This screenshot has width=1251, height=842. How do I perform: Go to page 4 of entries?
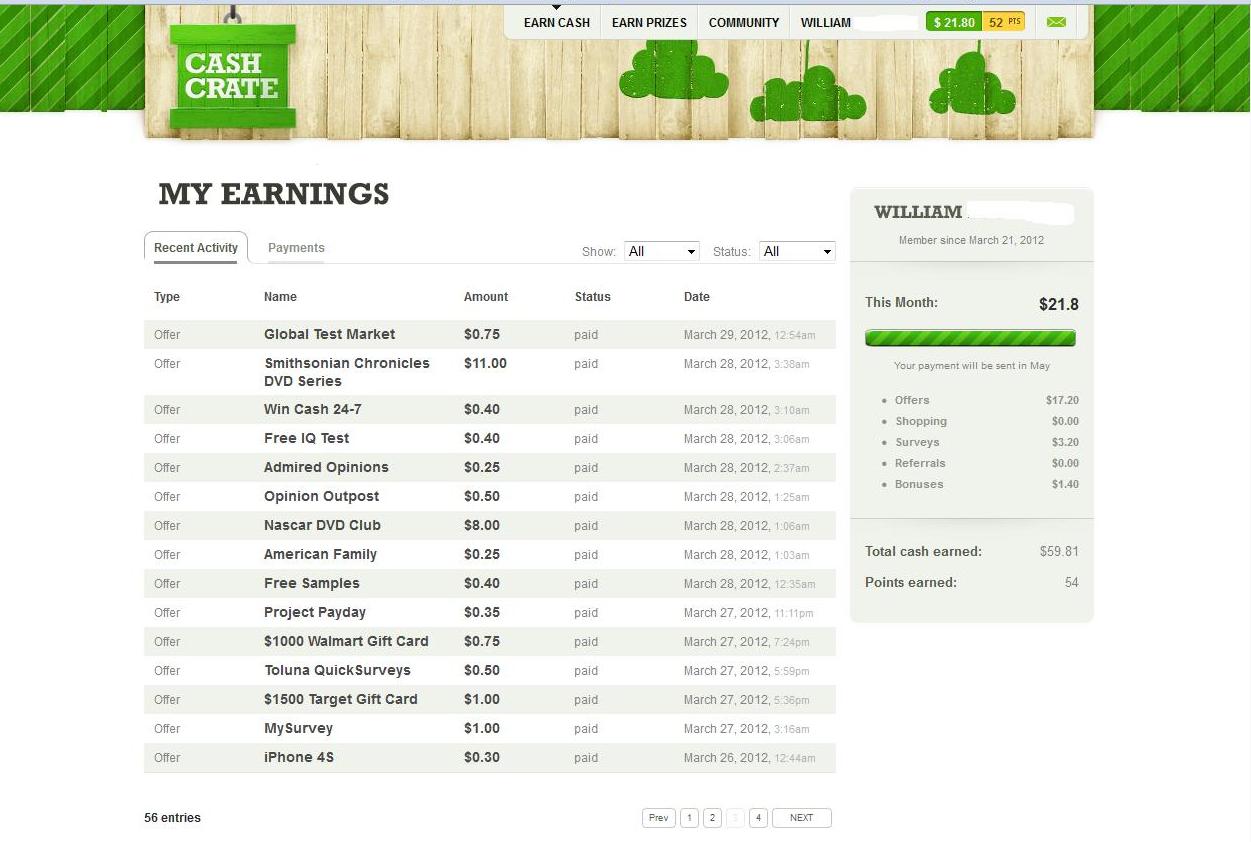(x=758, y=817)
